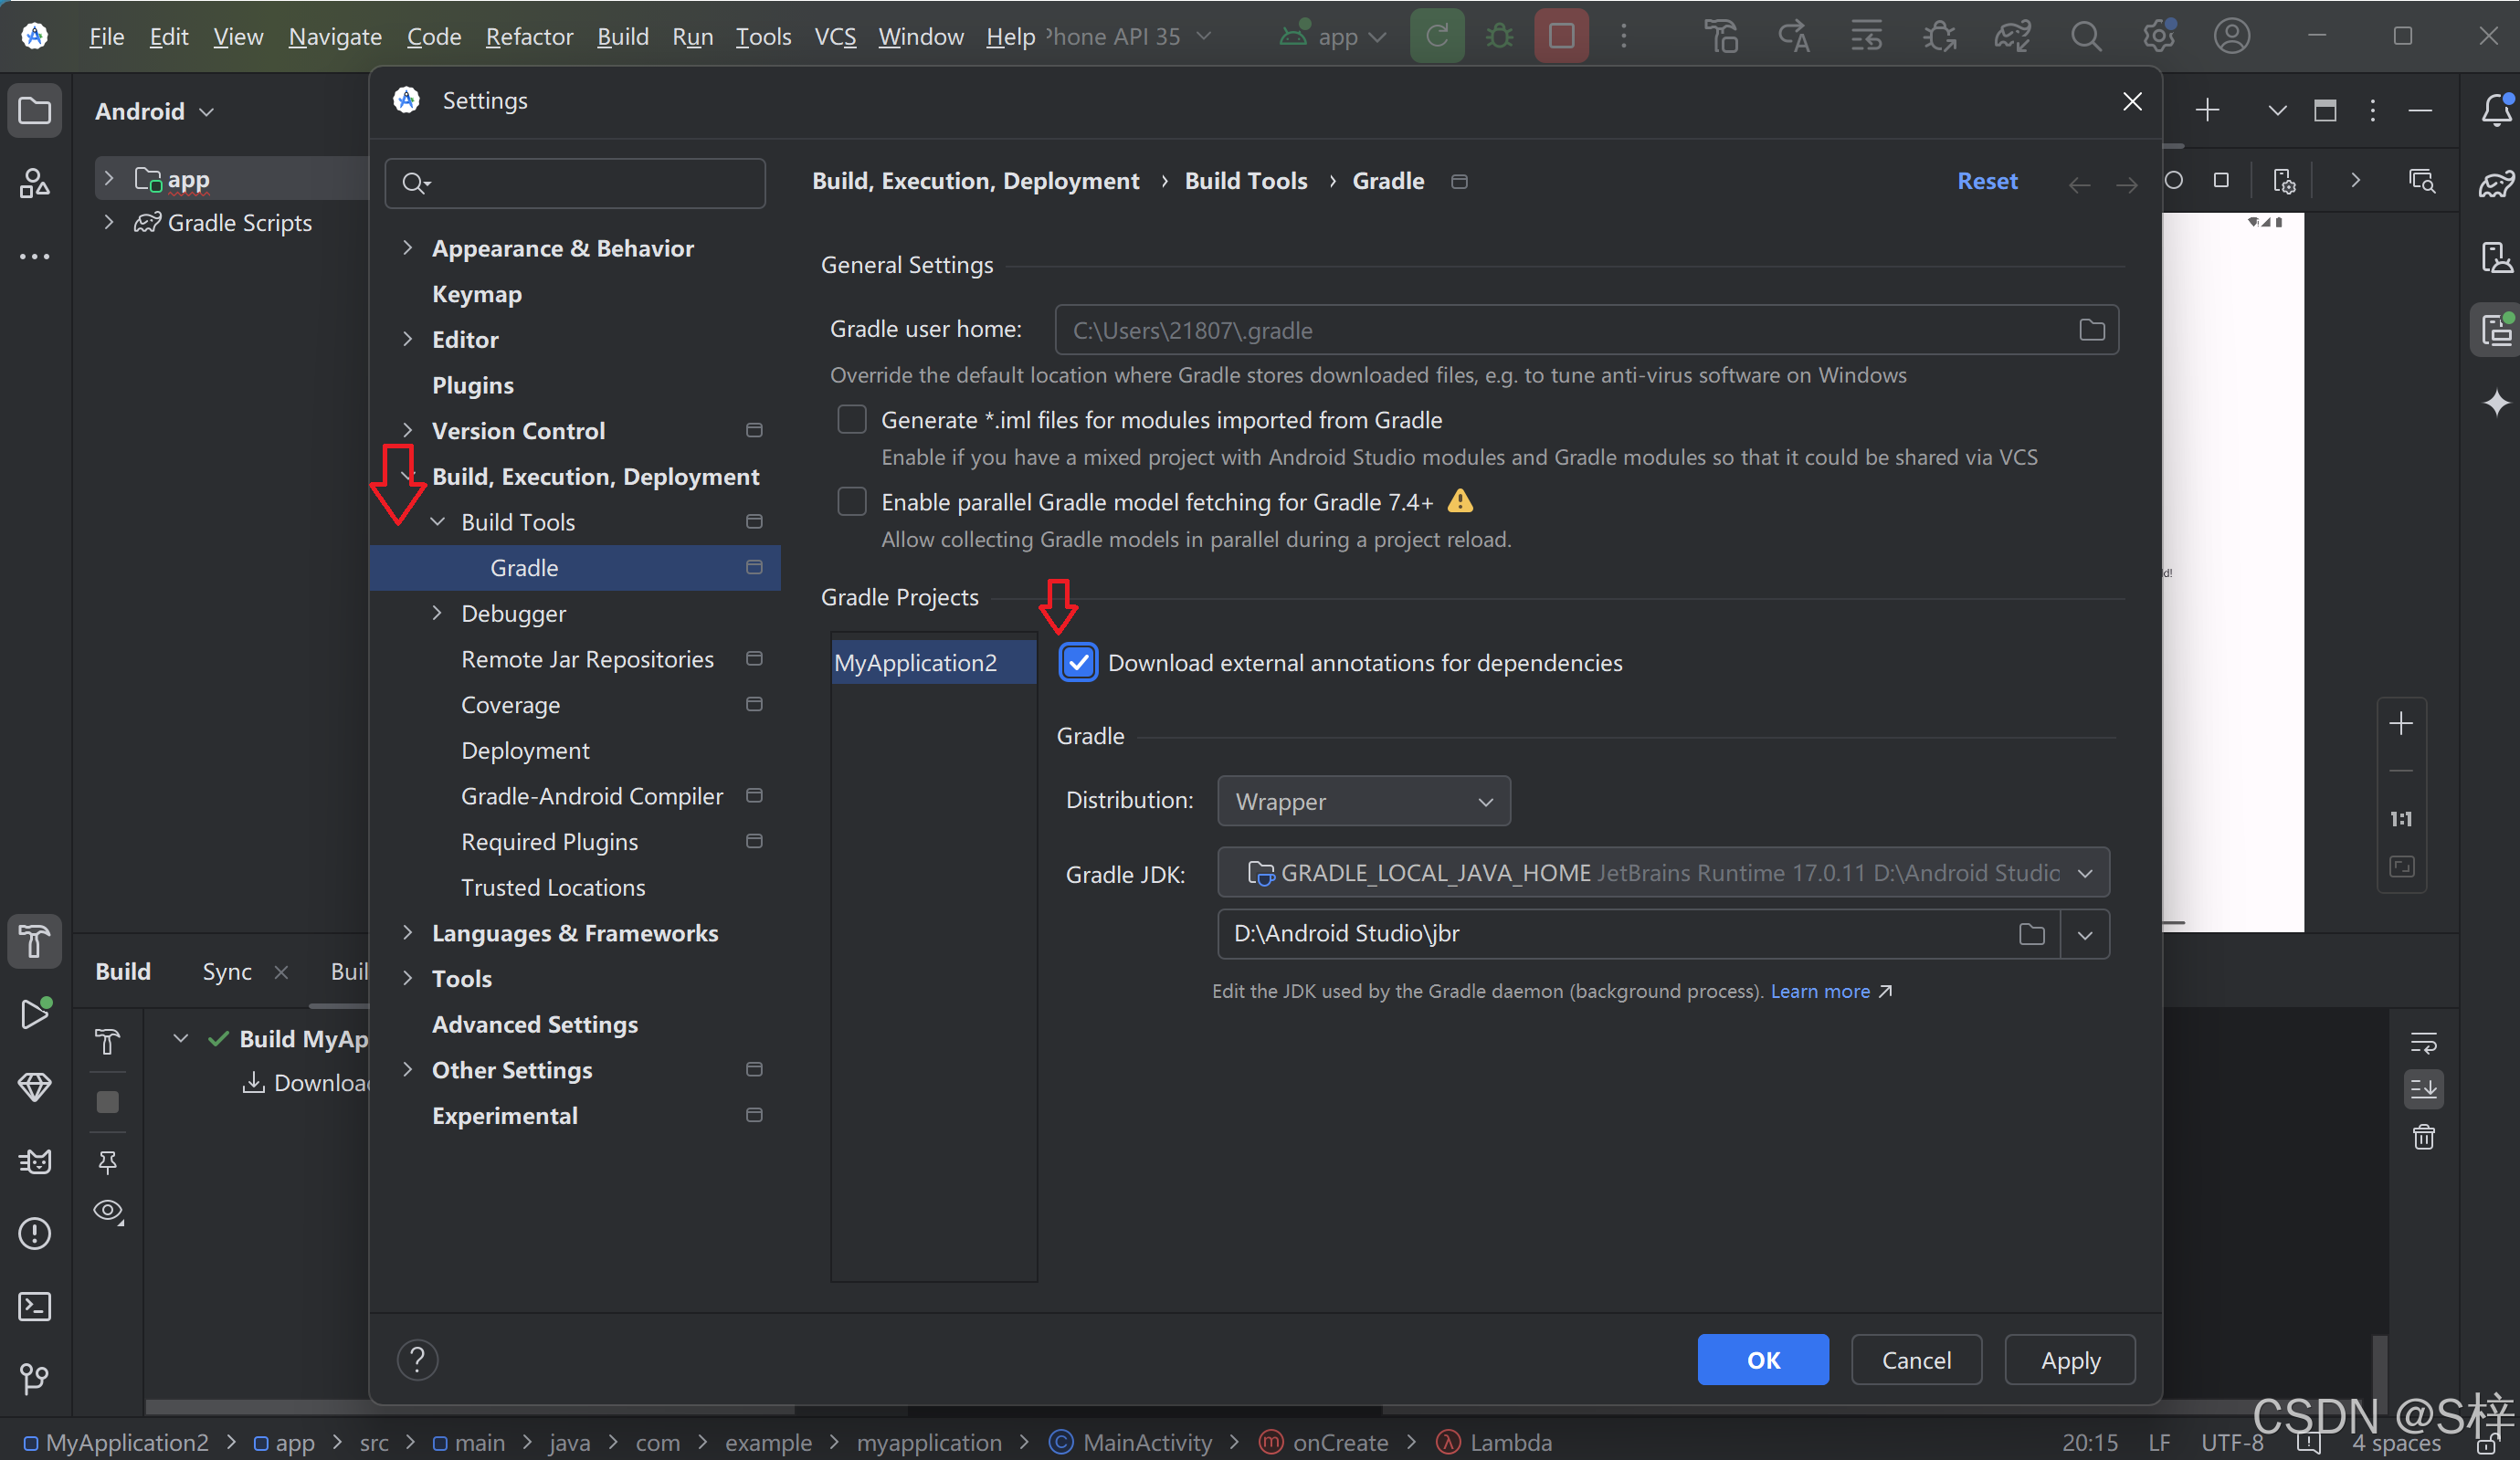Uncheck Download external annotations for dependencies
The width and height of the screenshot is (2520, 1460).
pyautogui.click(x=1078, y=663)
